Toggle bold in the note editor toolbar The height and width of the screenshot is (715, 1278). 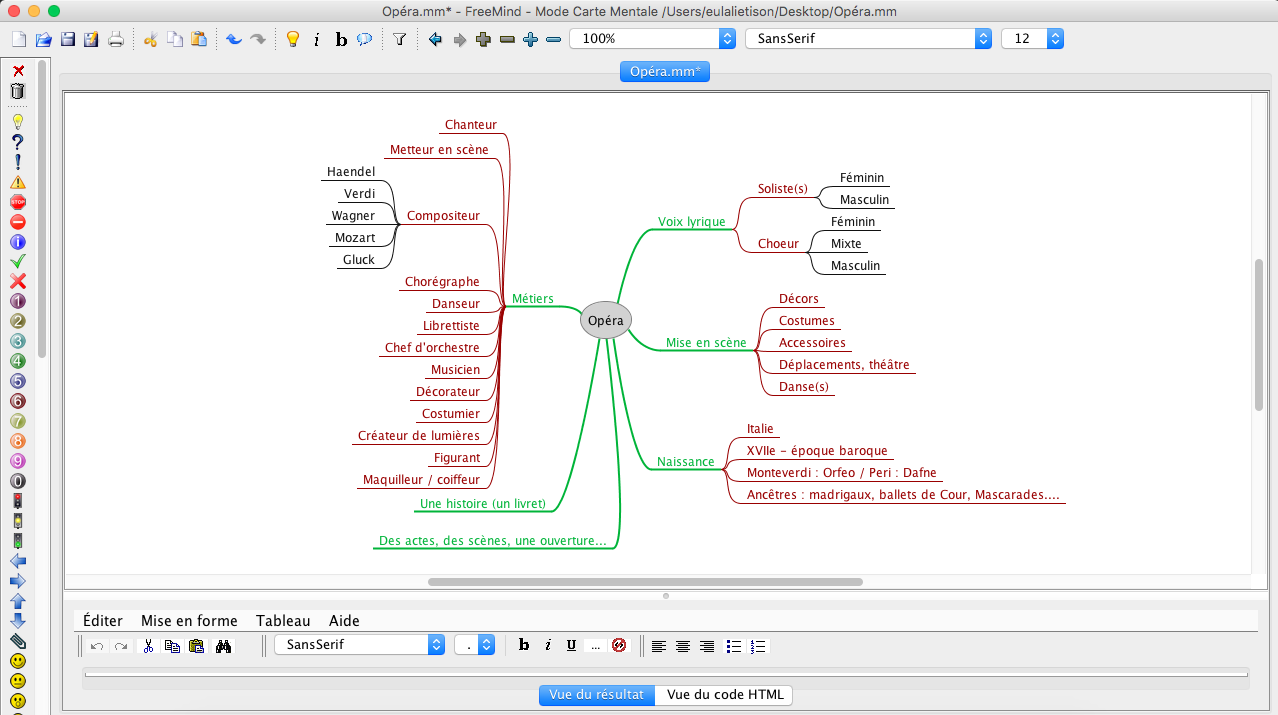(x=524, y=646)
